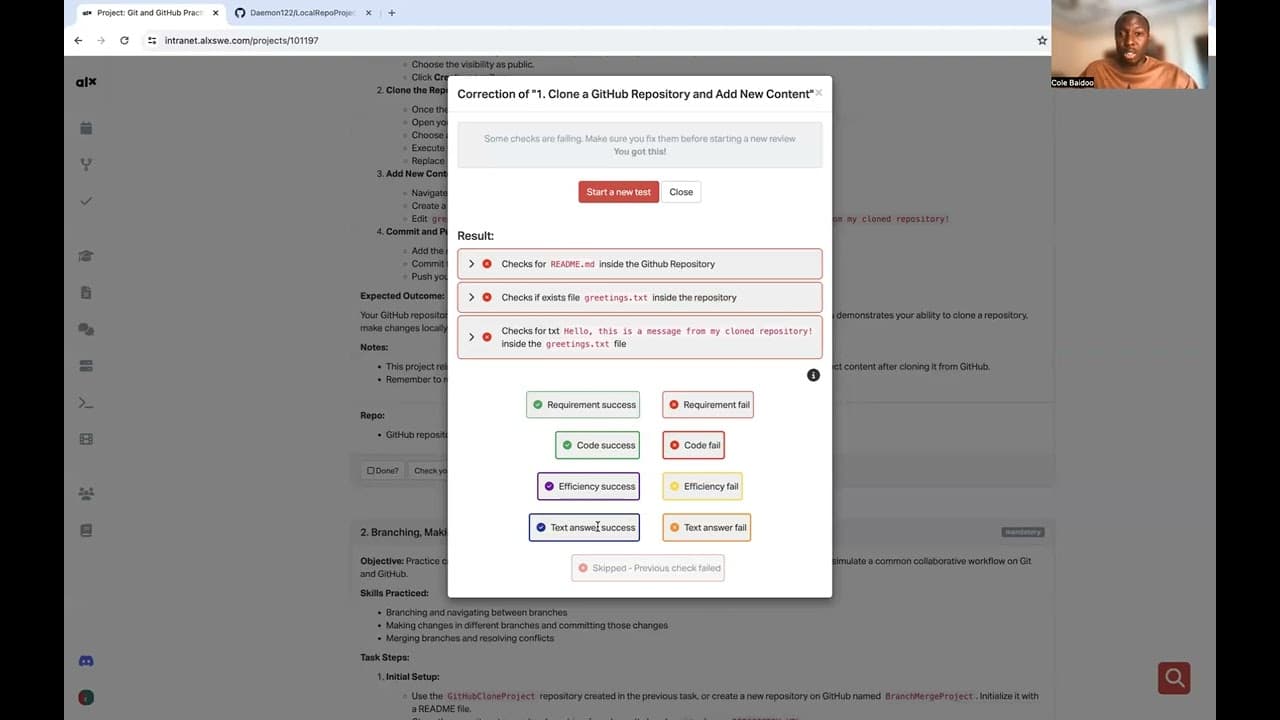Open the user profile avatar in sidebar
The image size is (1280, 720).
tap(86, 698)
